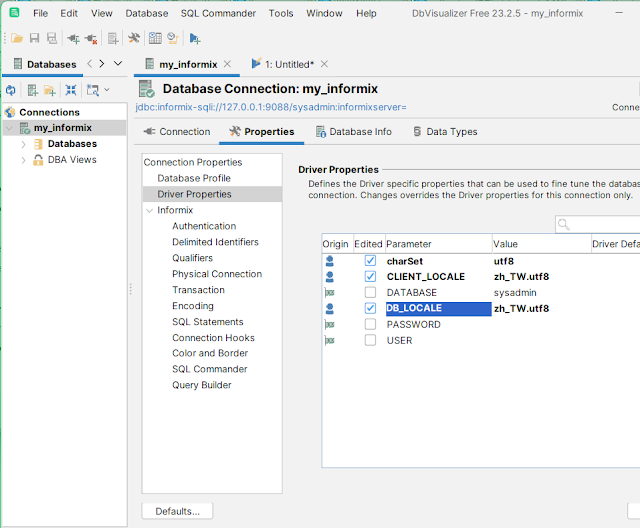Click the Save toolbar icon
The image size is (640, 528).
coord(35,38)
